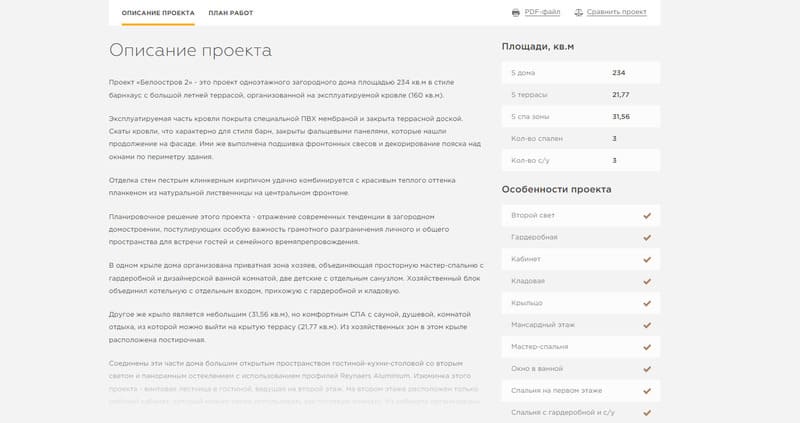Click the Крыльцо feature label

[527, 303]
